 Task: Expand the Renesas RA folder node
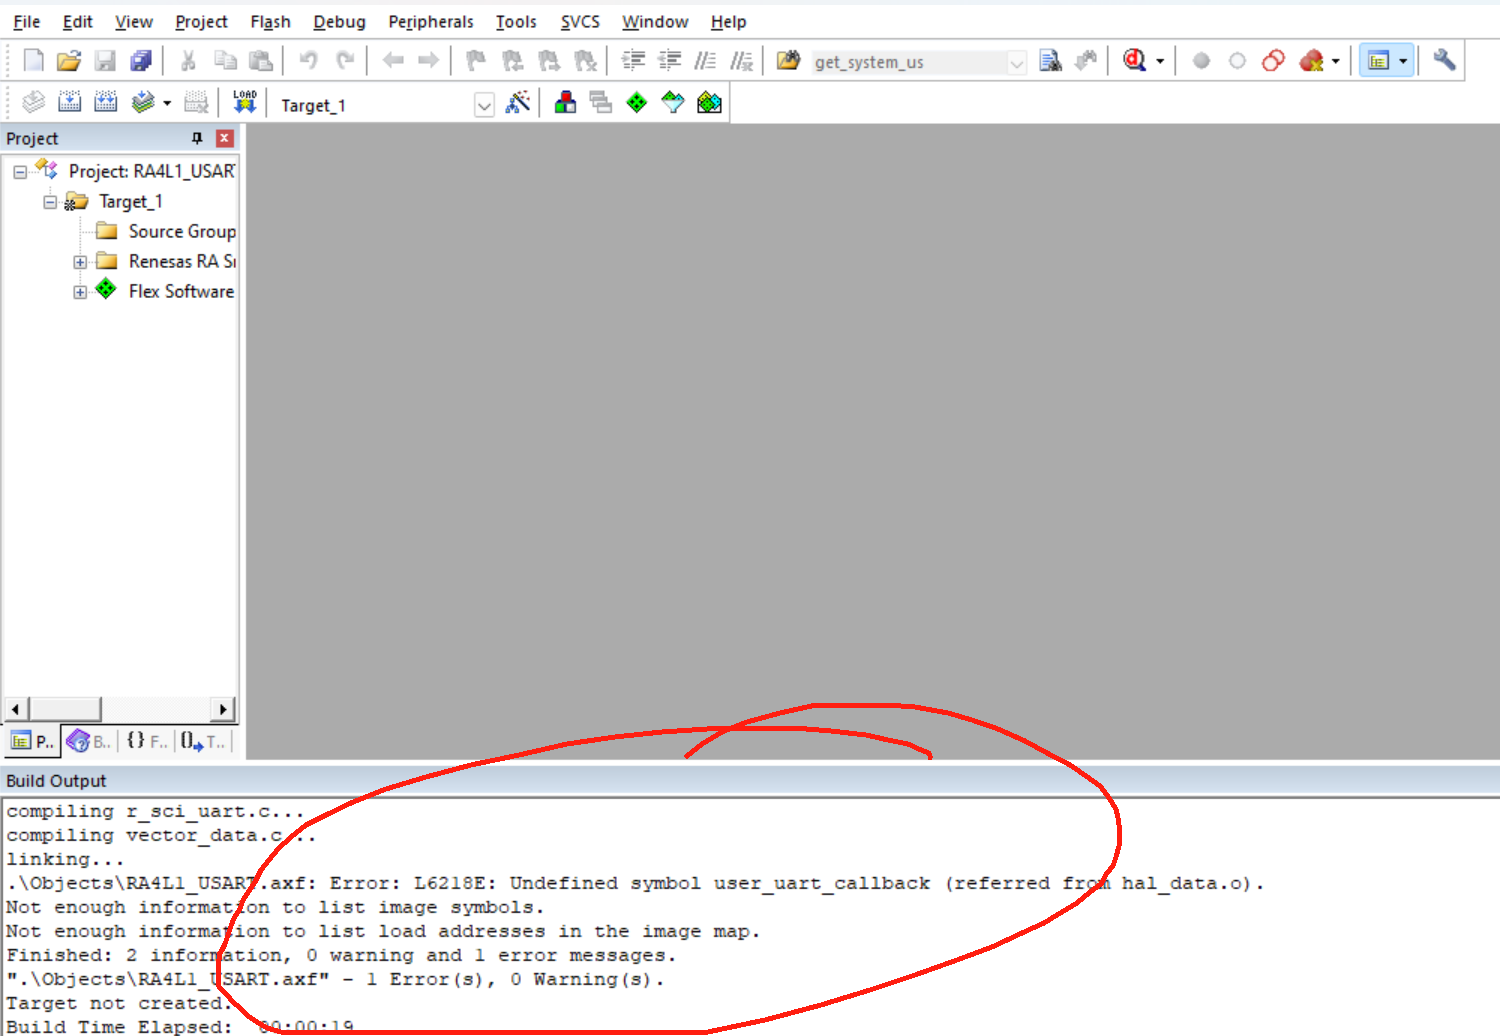click(x=80, y=262)
